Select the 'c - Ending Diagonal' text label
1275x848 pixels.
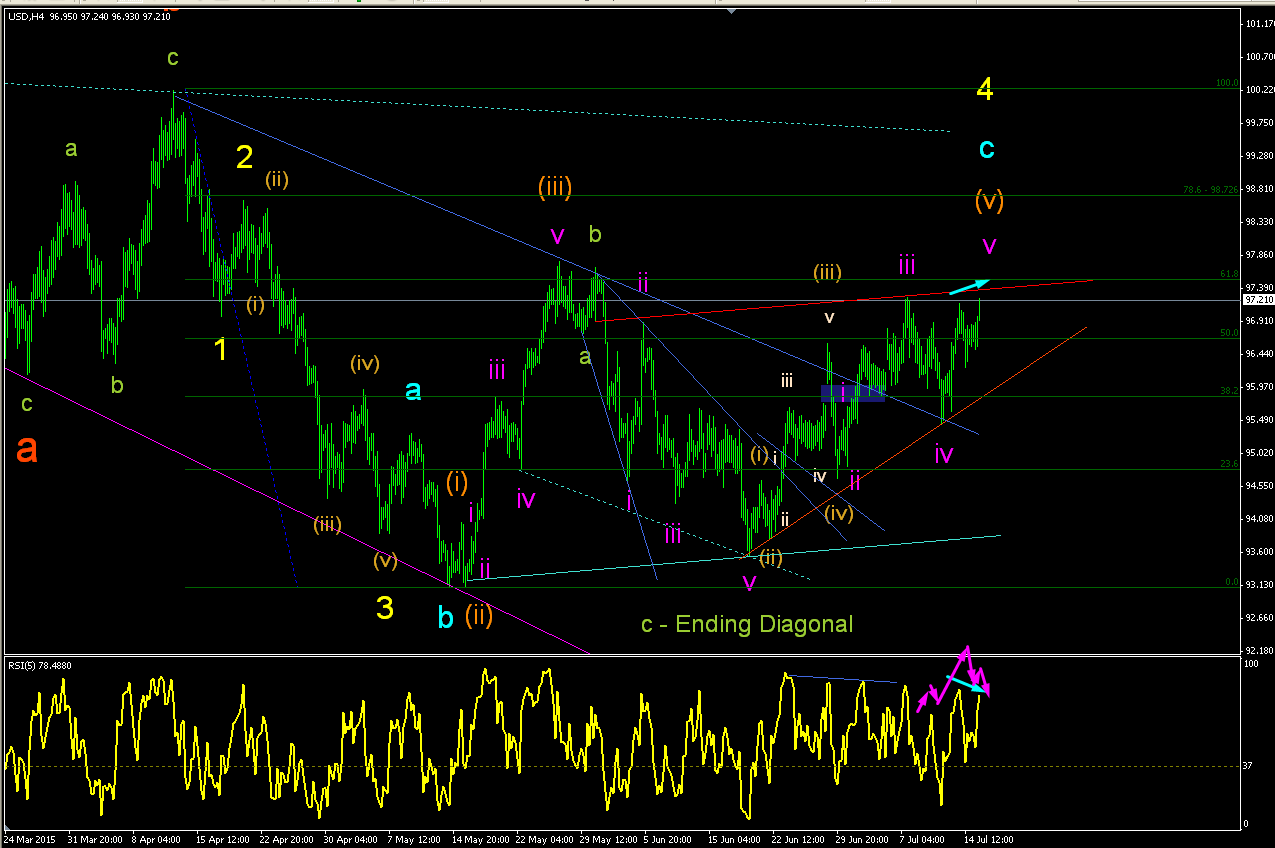747,625
